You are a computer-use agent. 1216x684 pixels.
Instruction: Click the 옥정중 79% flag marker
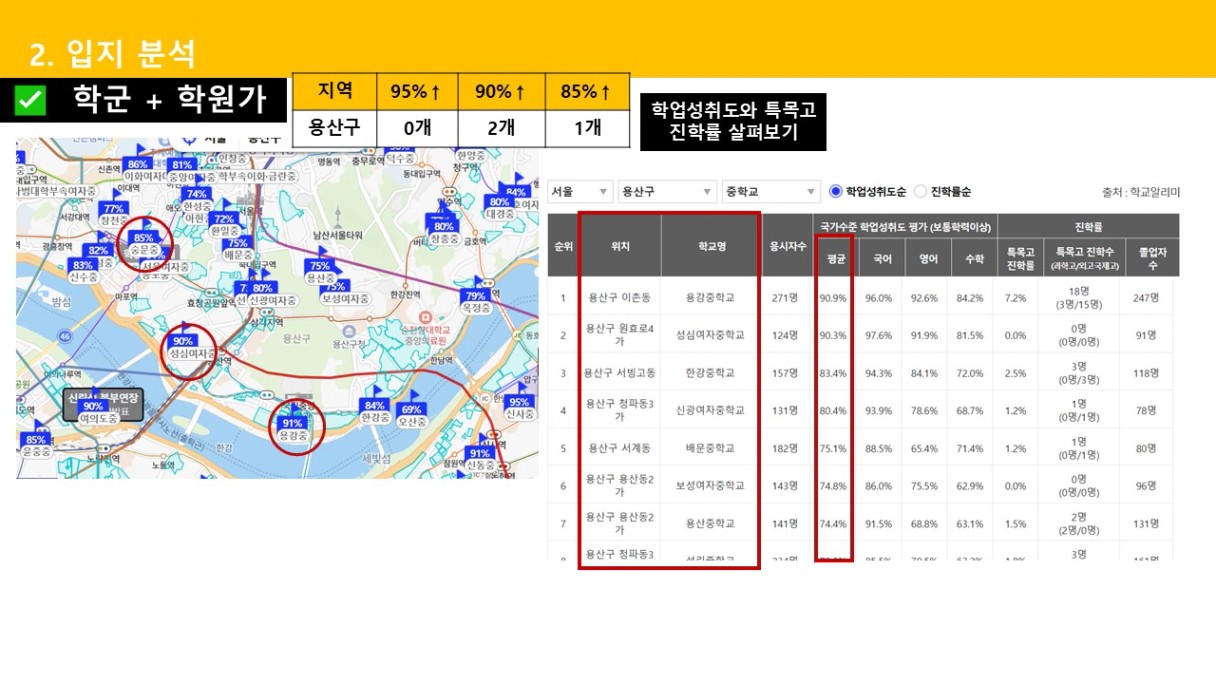point(476,296)
